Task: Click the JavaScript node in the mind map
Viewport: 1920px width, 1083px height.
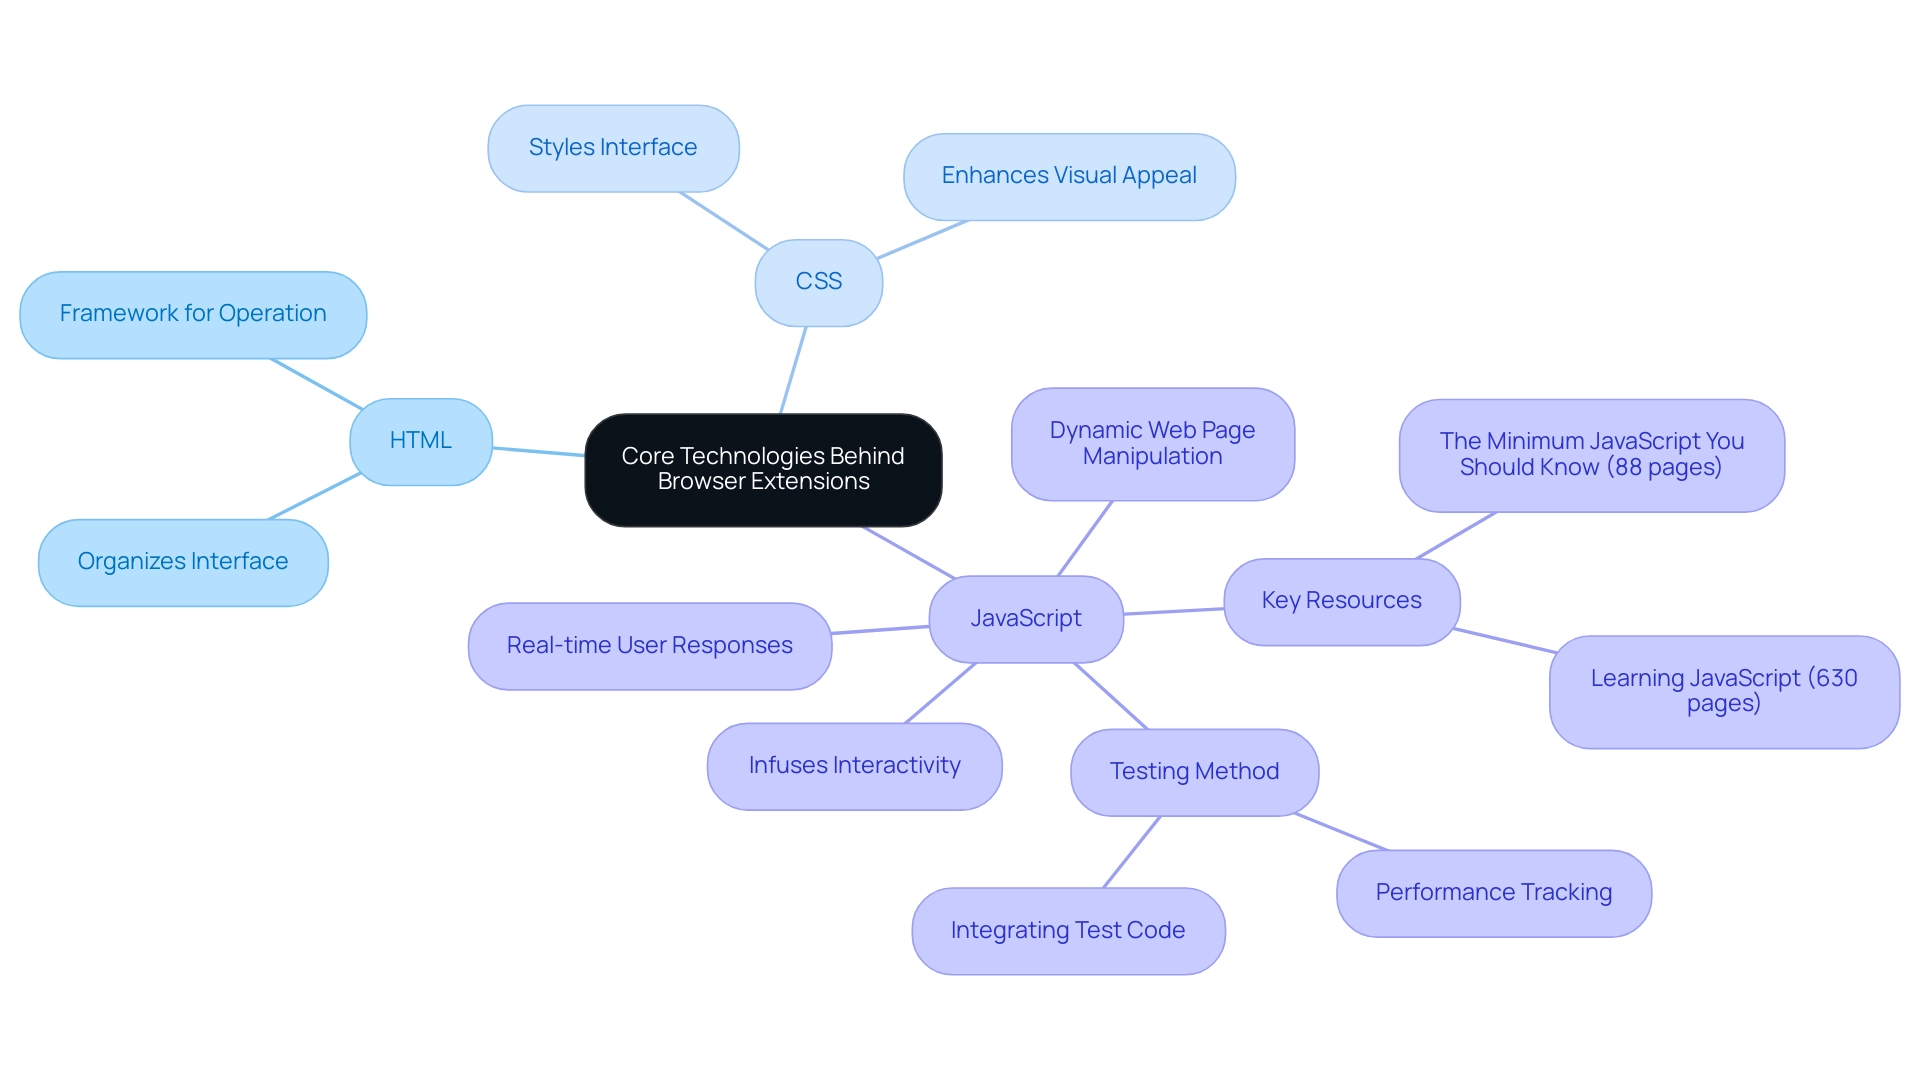Action: [x=1027, y=615]
